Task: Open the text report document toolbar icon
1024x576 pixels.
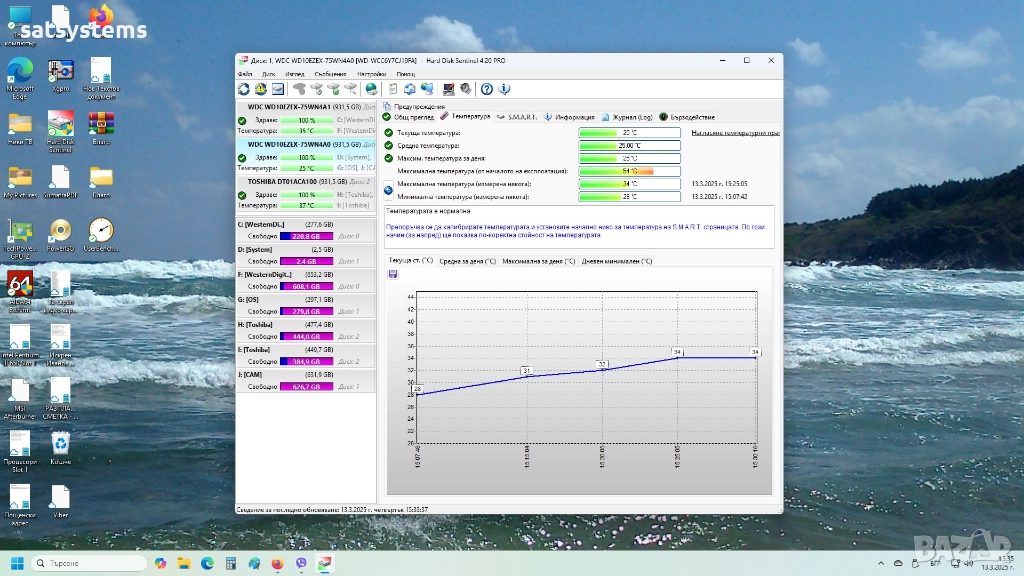Action: [x=393, y=89]
